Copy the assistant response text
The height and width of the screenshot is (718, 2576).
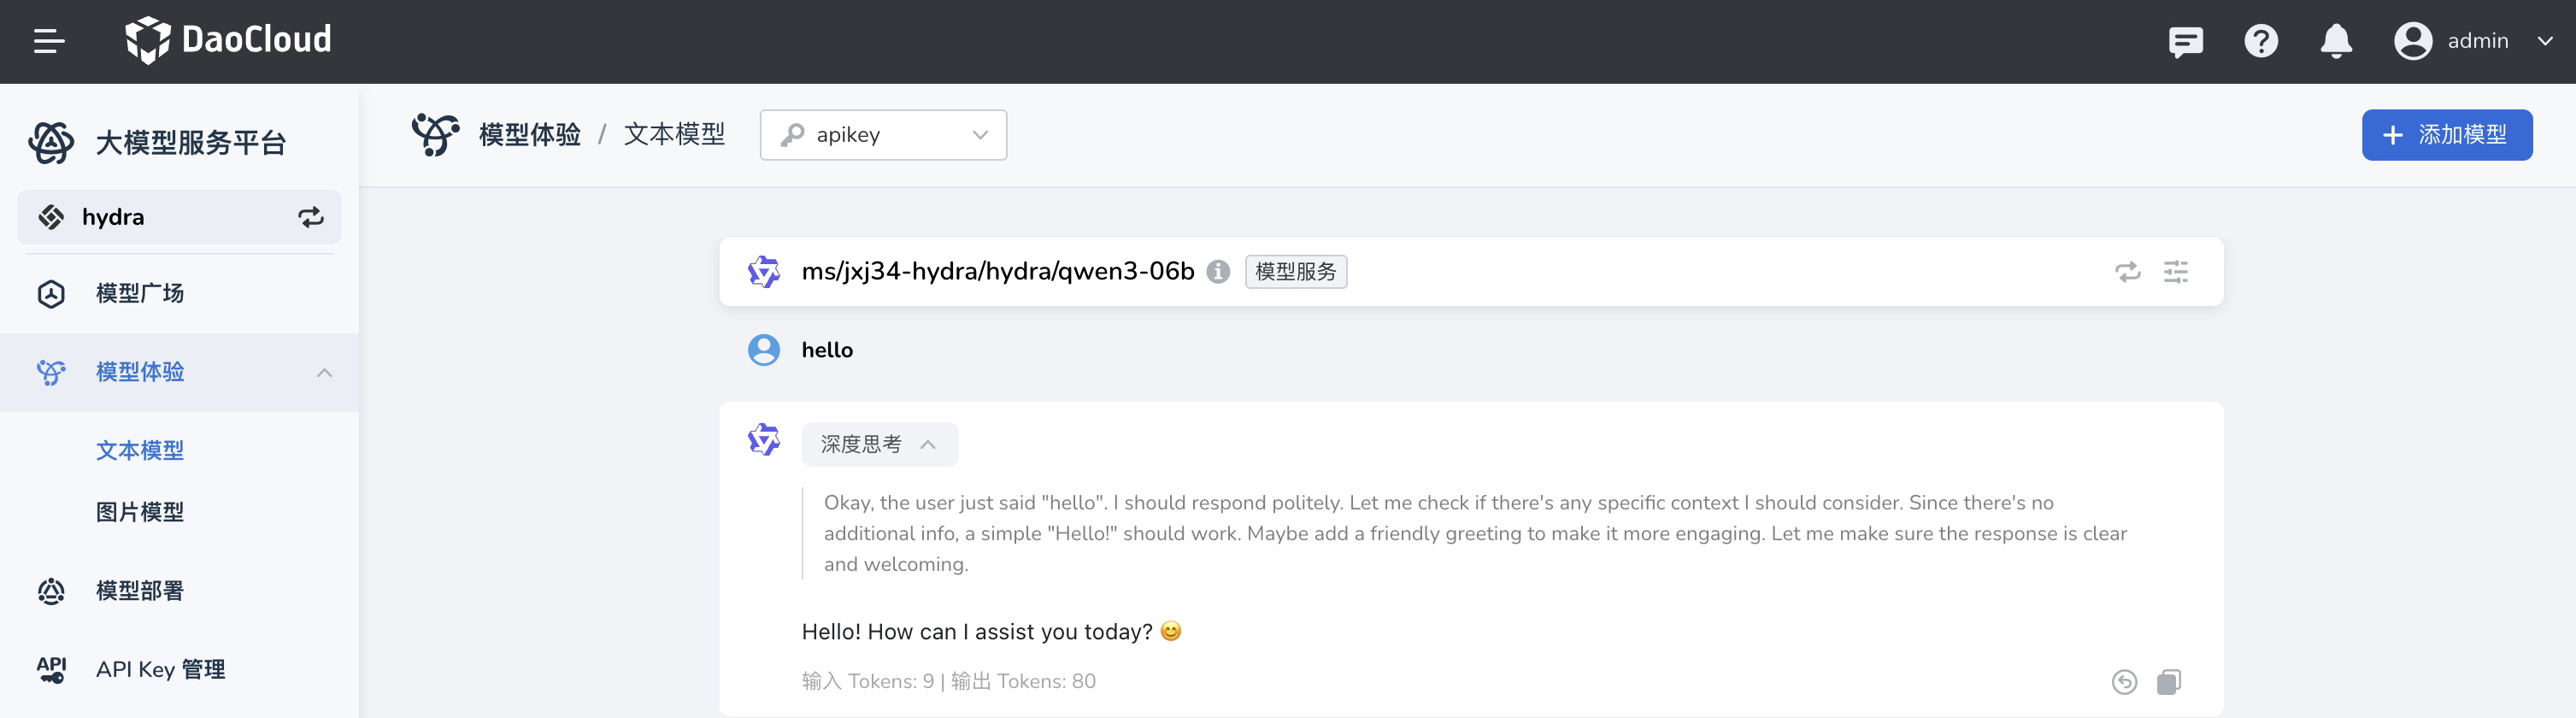tap(2168, 682)
